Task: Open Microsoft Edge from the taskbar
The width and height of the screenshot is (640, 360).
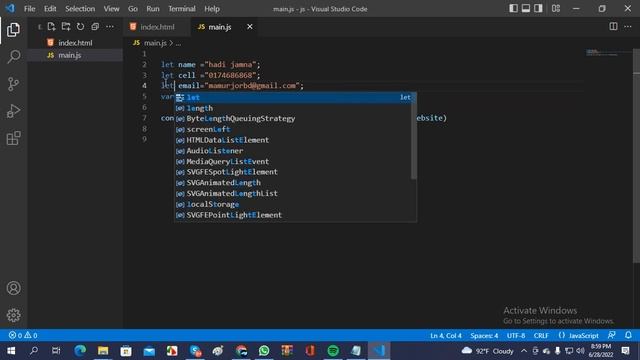Action: coord(80,351)
